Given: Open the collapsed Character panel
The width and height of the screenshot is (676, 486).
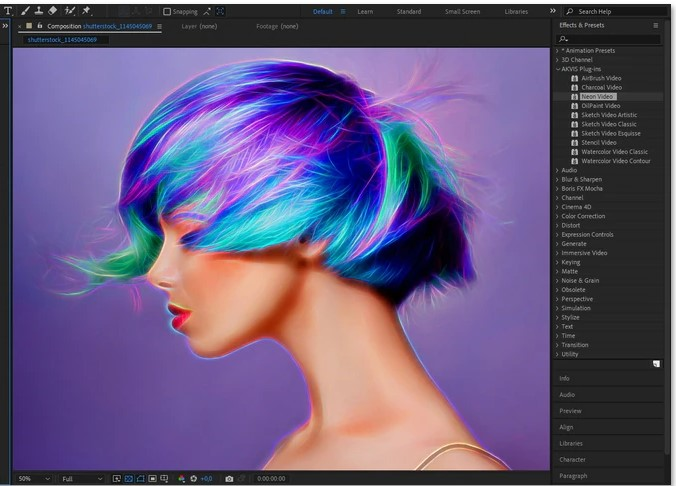Looking at the screenshot, I should pyautogui.click(x=573, y=460).
